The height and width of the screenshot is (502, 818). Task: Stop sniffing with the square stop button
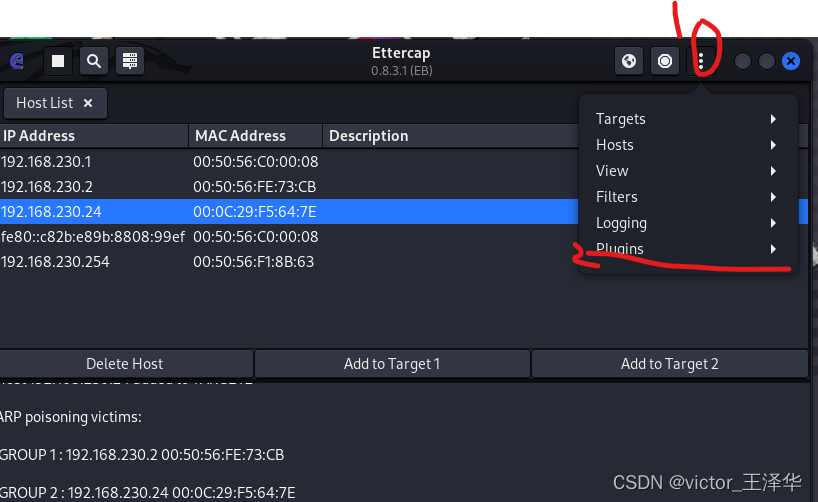58,61
